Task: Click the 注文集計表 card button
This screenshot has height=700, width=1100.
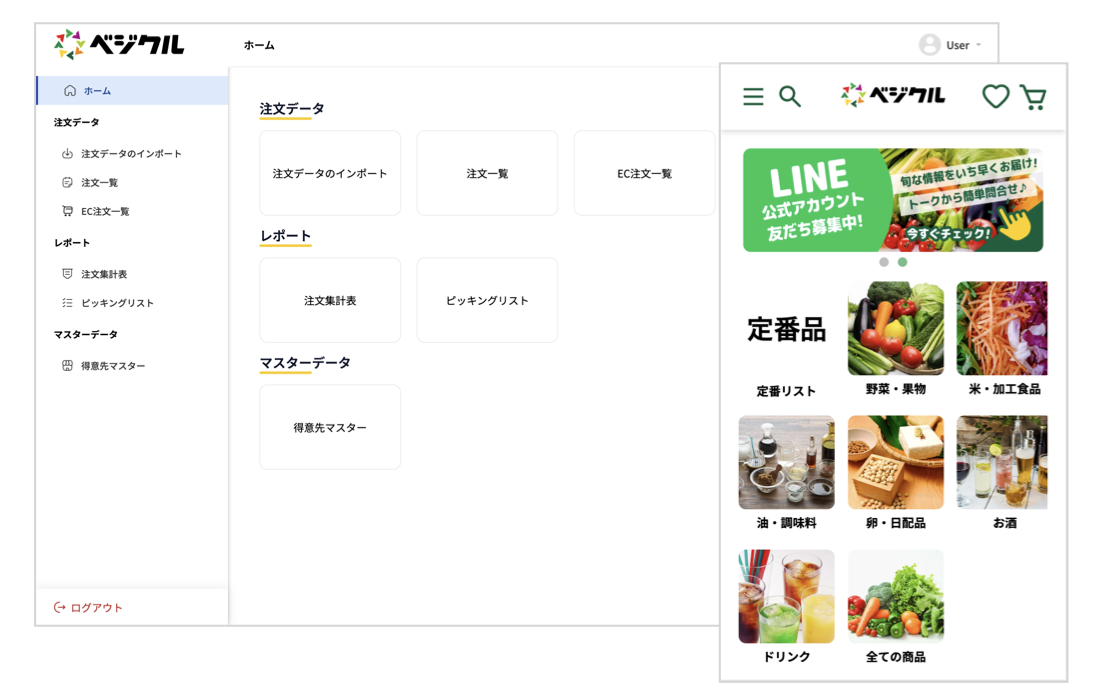Action: click(330, 300)
